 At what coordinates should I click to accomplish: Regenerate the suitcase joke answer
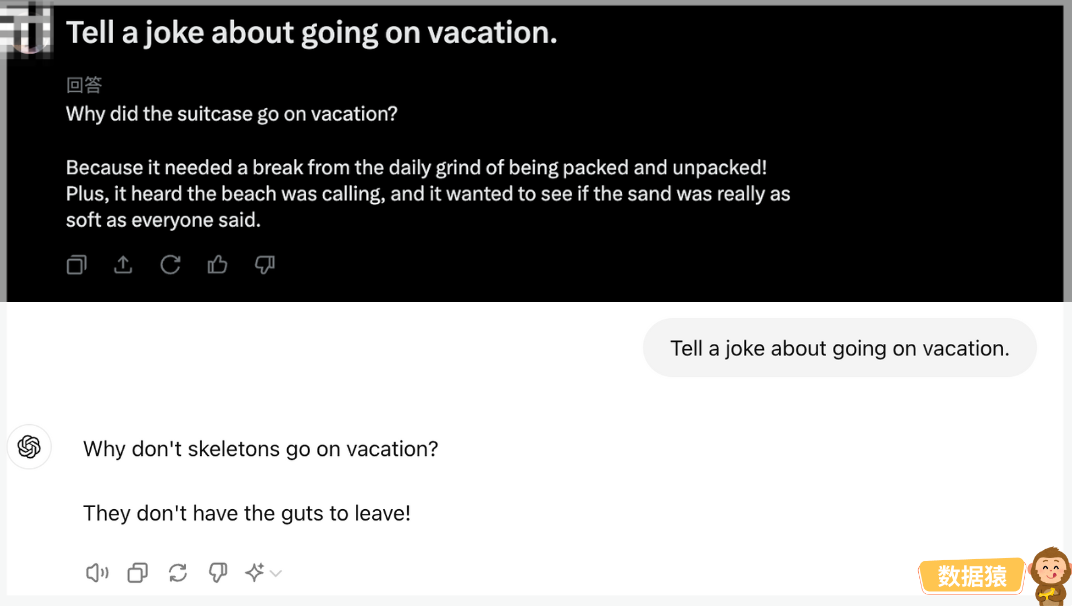(170, 265)
